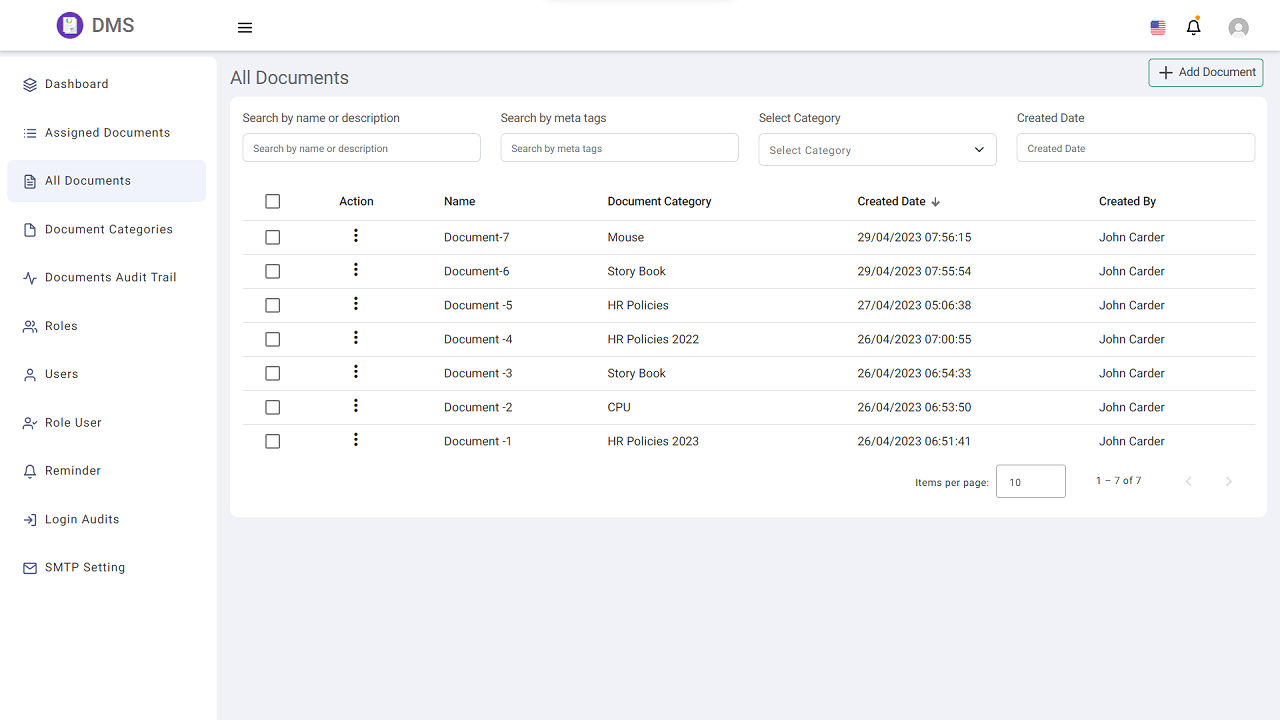The image size is (1280, 720).
Task: Toggle the select-all checkbox in the header
Action: tap(272, 202)
